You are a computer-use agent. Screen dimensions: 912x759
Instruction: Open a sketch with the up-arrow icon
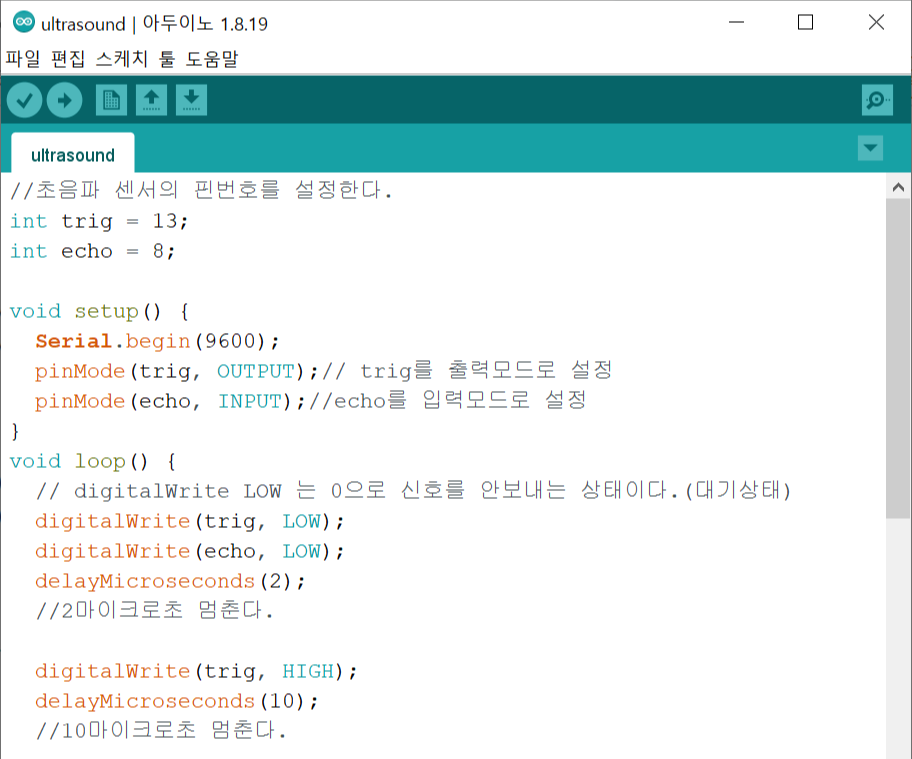pos(151,100)
